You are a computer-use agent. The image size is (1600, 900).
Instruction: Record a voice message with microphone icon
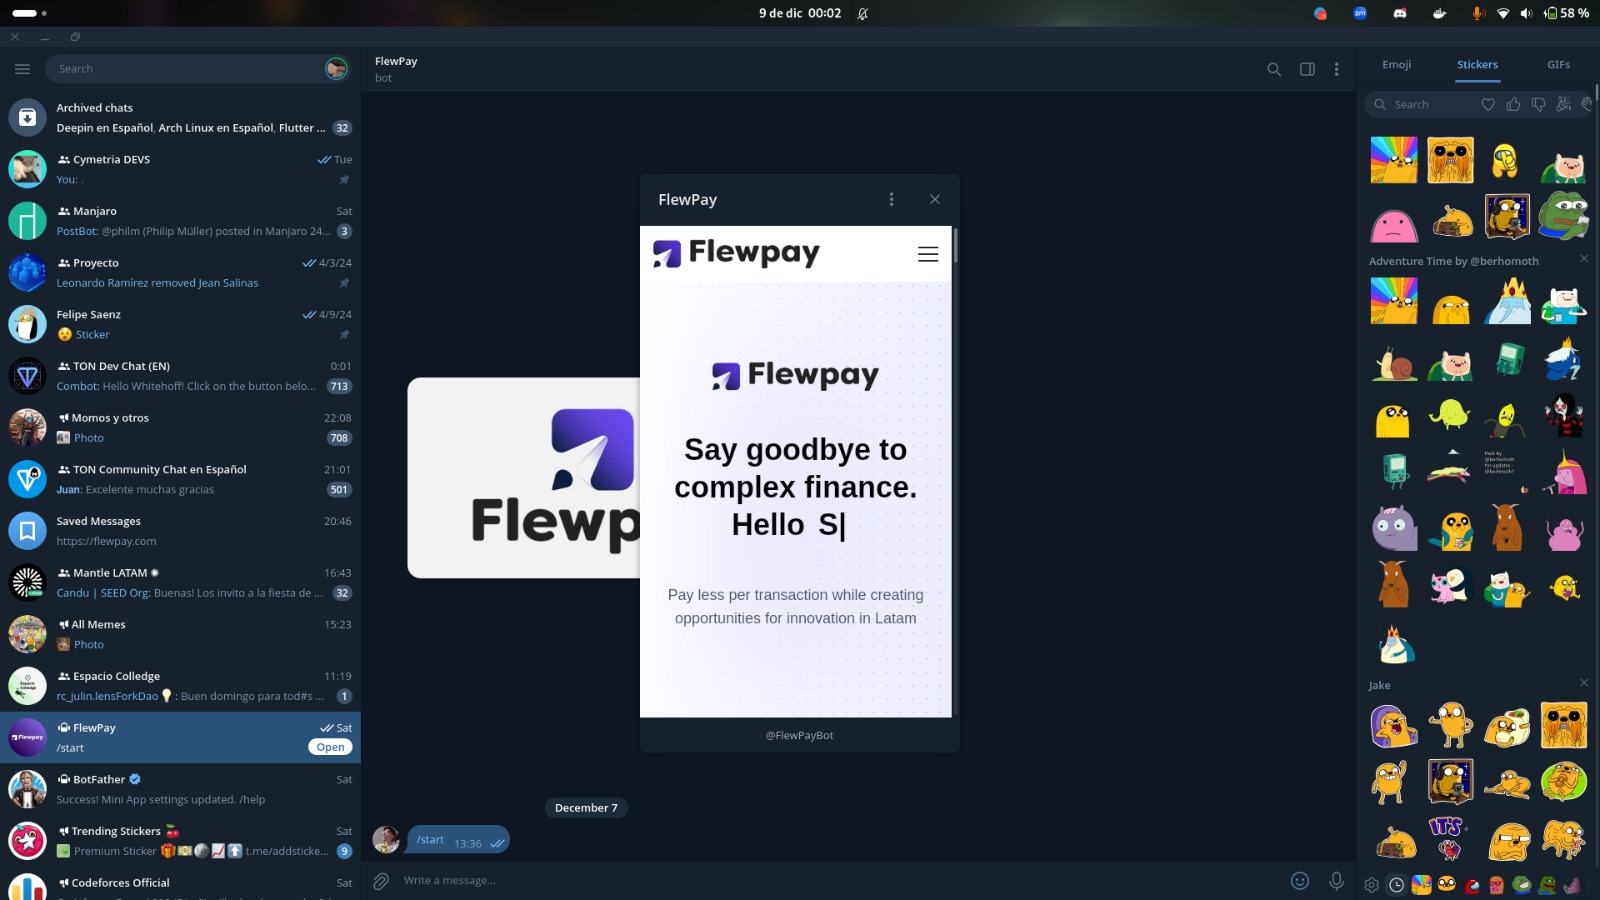pyautogui.click(x=1336, y=881)
